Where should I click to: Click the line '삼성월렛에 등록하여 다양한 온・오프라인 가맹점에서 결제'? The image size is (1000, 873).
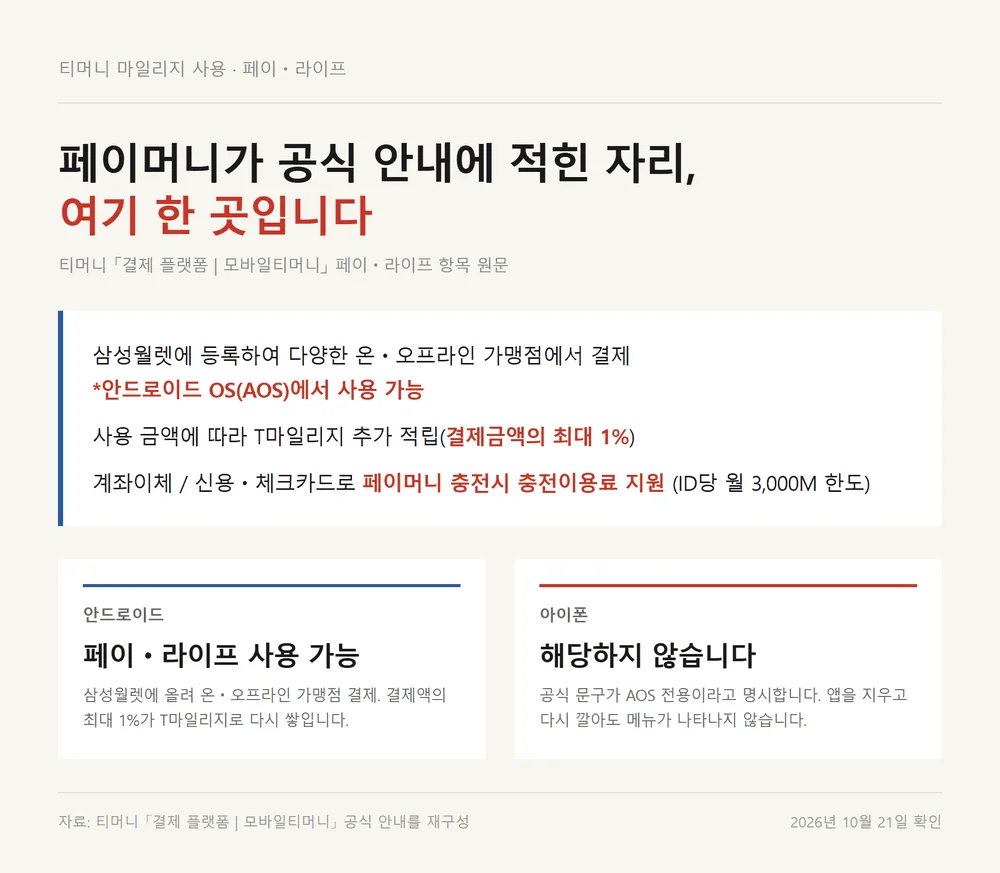[x=362, y=355]
